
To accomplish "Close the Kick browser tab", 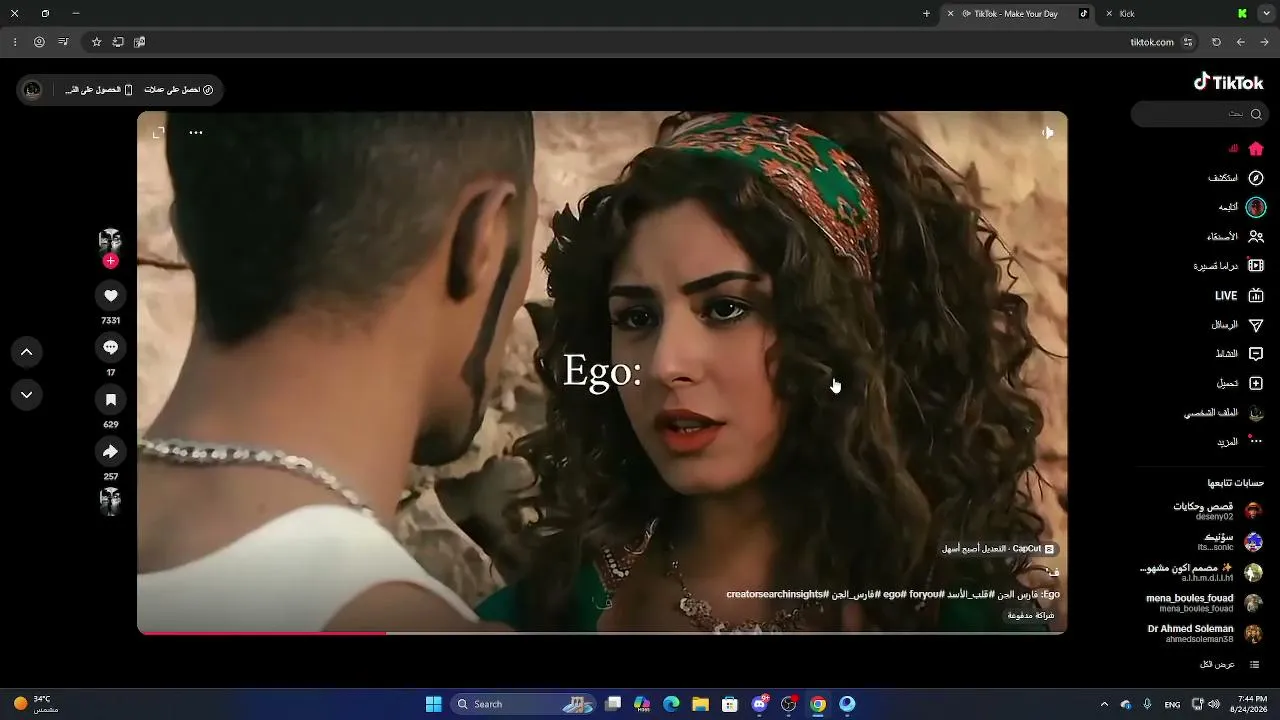I will tap(1109, 14).
